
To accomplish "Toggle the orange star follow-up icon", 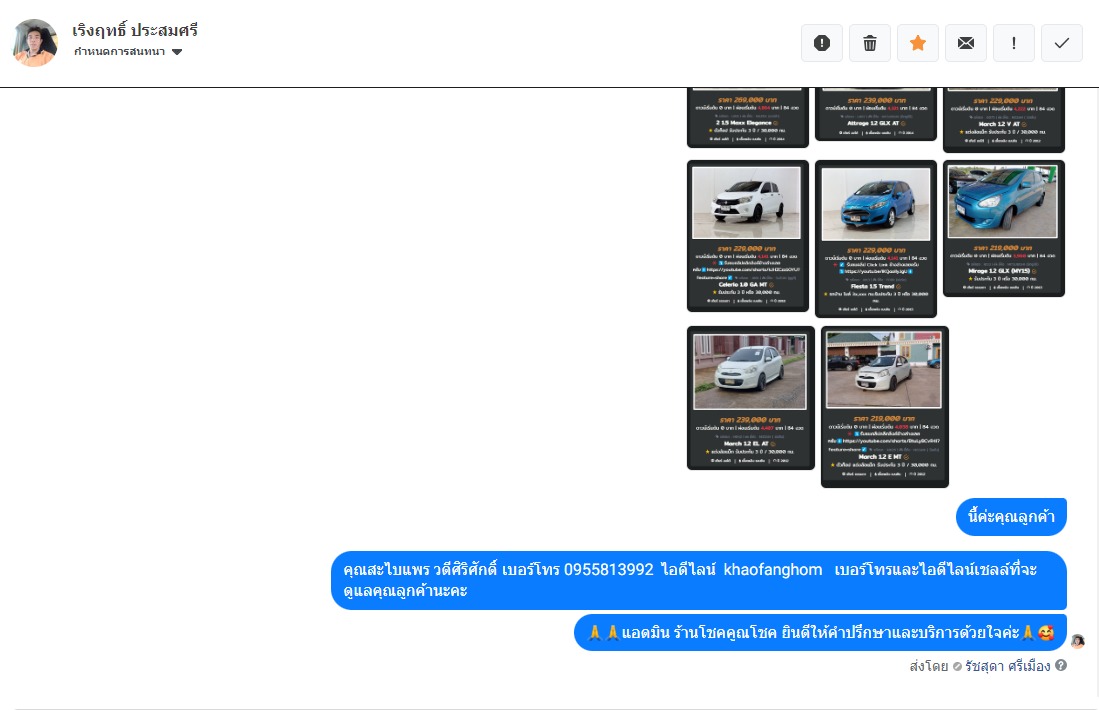I will click(x=918, y=43).
